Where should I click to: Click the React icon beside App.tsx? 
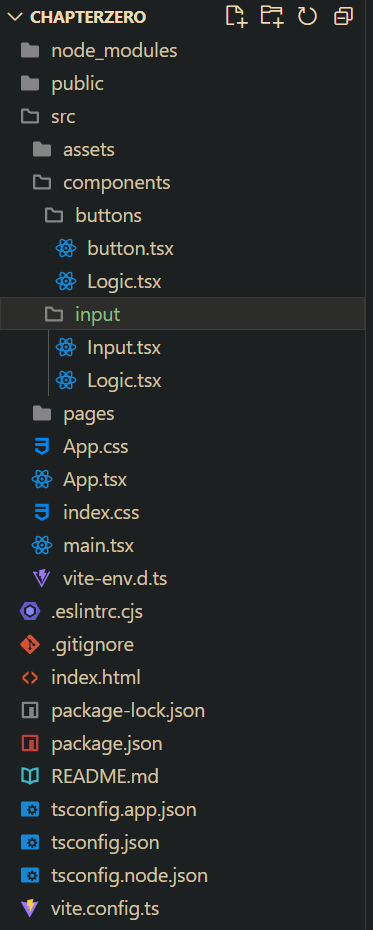pos(42,479)
